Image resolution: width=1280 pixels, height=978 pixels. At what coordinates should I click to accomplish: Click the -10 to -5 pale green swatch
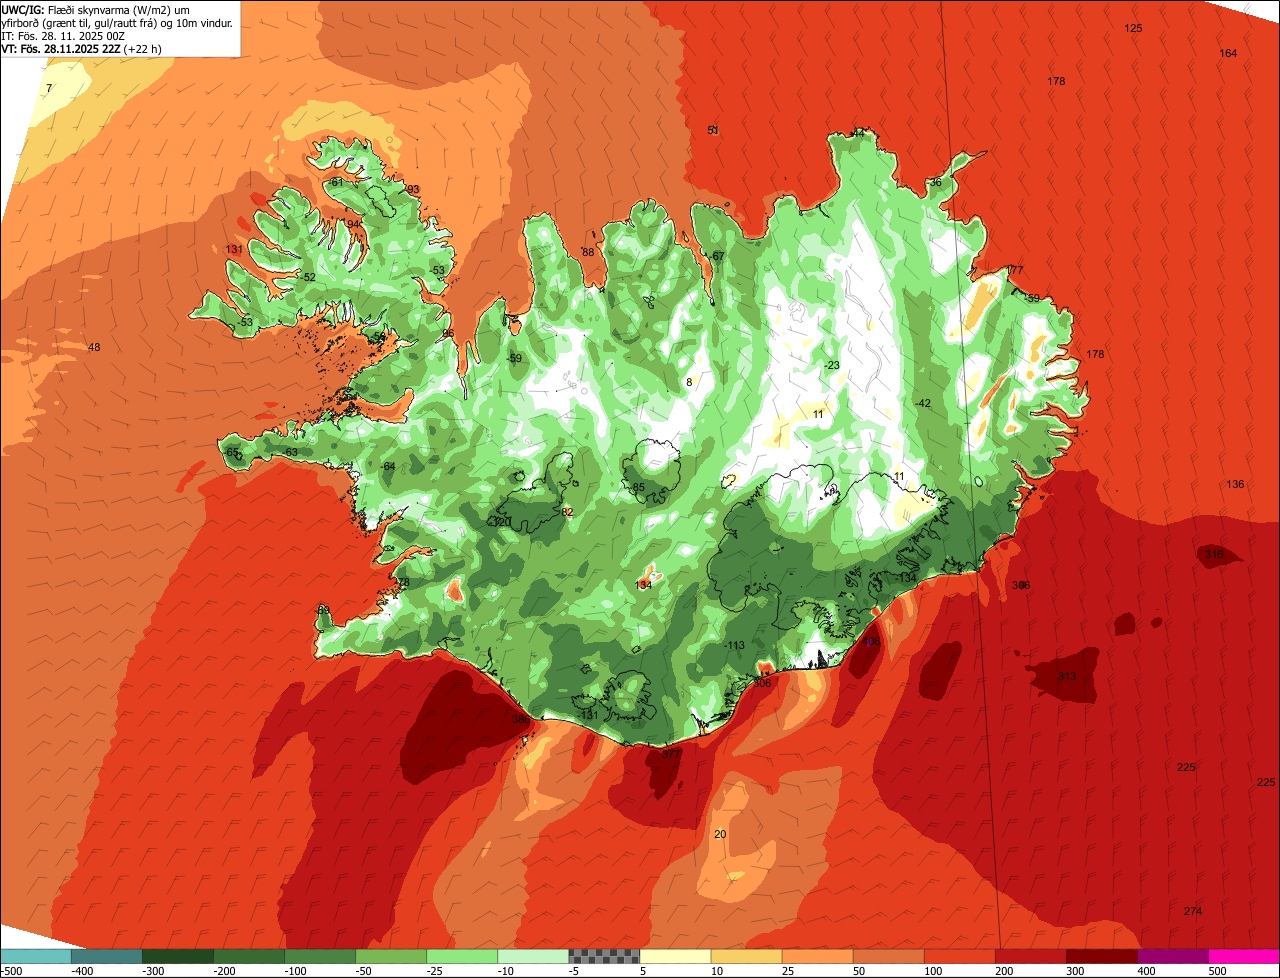[x=533, y=956]
